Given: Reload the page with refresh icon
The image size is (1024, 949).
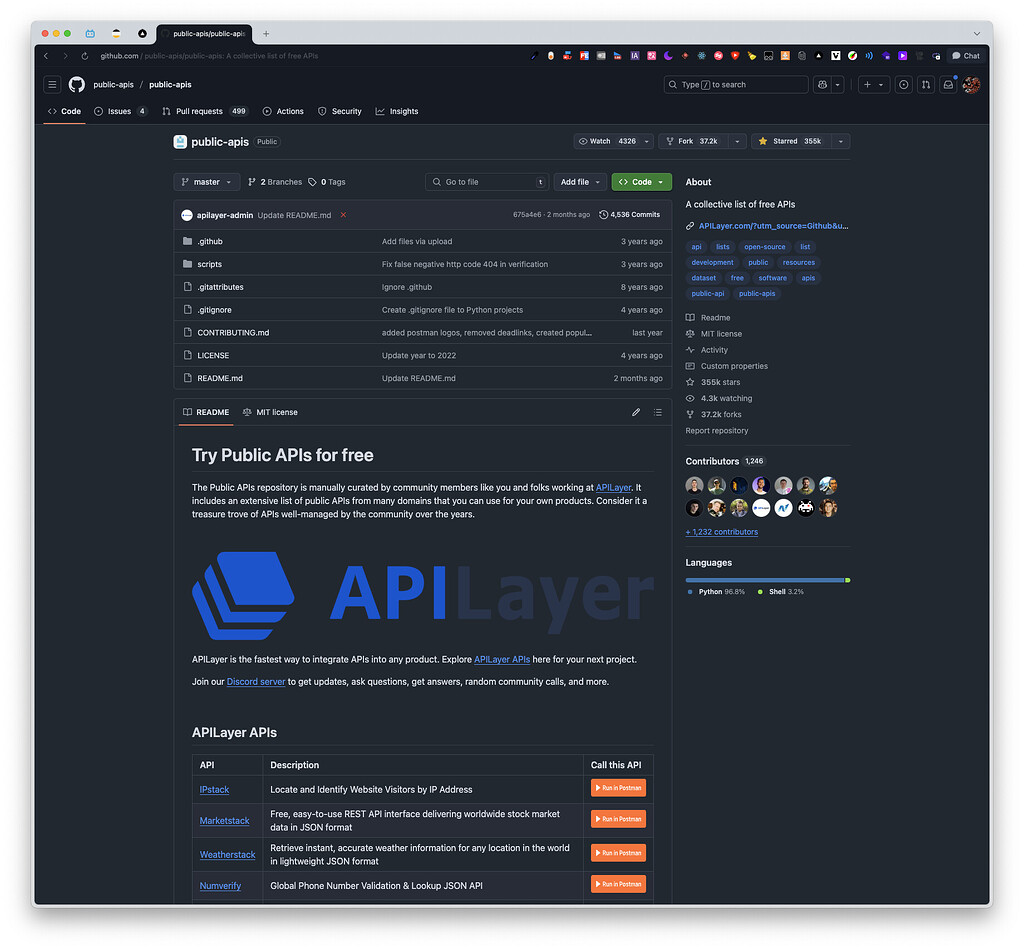Looking at the screenshot, I should tap(85, 56).
